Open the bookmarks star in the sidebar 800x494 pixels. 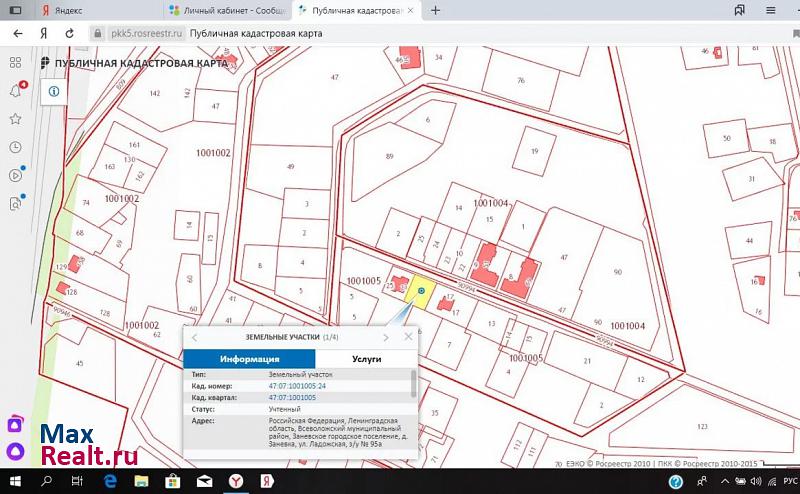click(15, 119)
